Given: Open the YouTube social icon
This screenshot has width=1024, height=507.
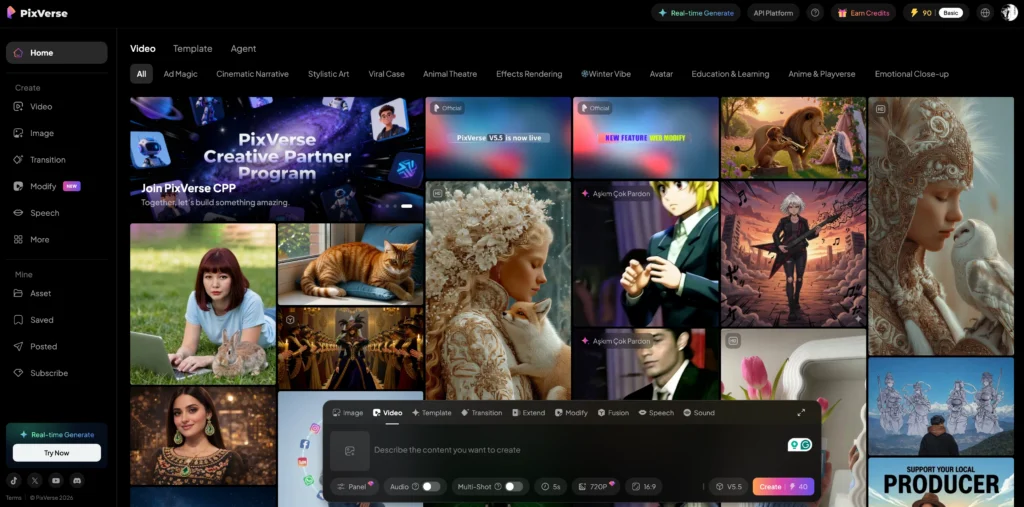Looking at the screenshot, I should pos(56,480).
